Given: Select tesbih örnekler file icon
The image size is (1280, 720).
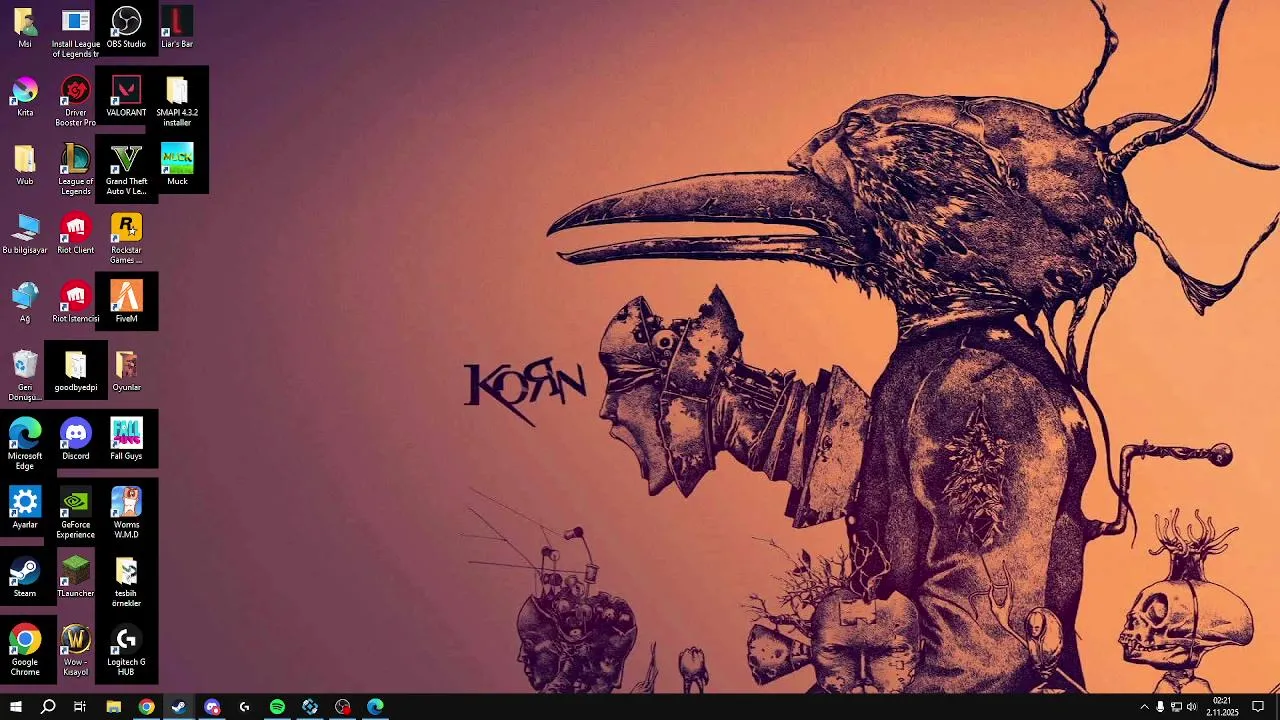Looking at the screenshot, I should (x=126, y=583).
